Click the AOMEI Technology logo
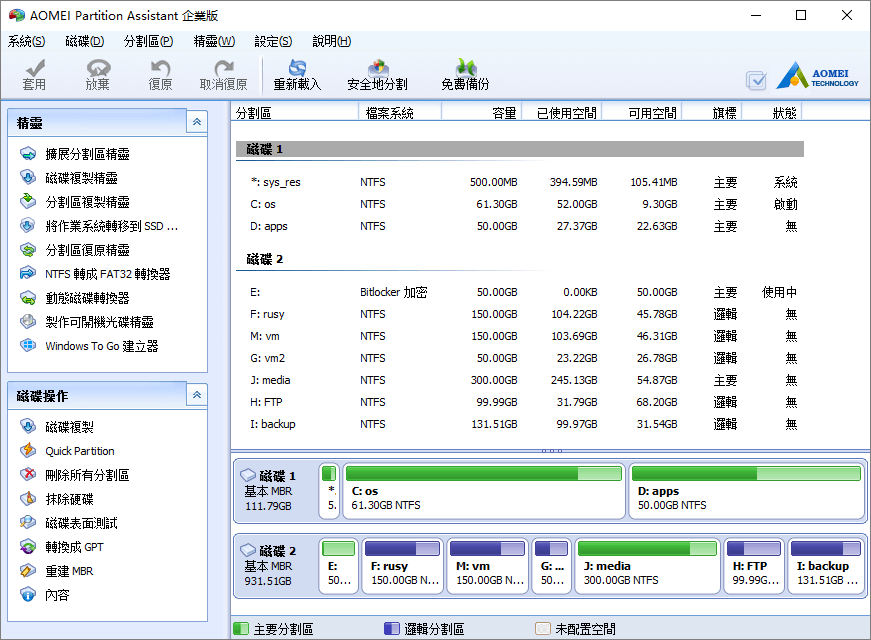 tap(818, 76)
